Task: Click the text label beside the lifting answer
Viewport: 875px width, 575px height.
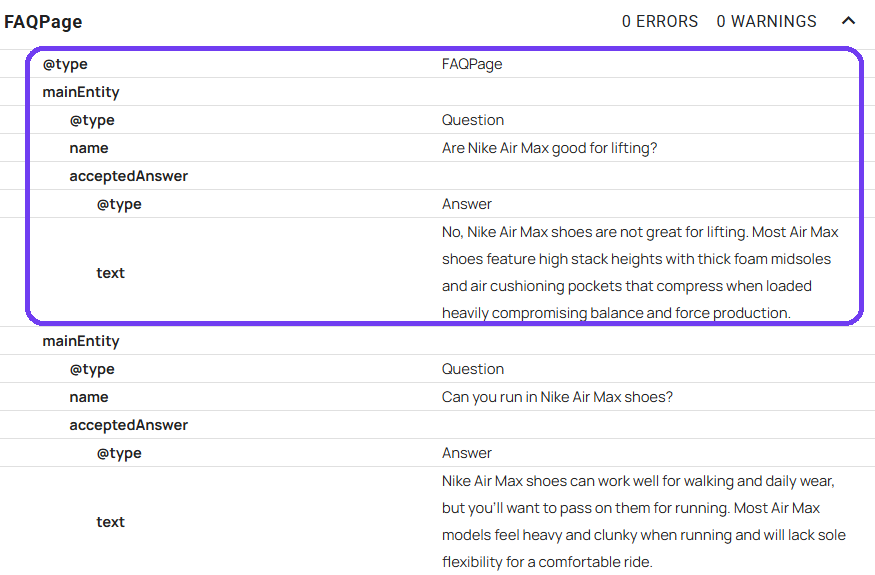Action: coord(110,273)
